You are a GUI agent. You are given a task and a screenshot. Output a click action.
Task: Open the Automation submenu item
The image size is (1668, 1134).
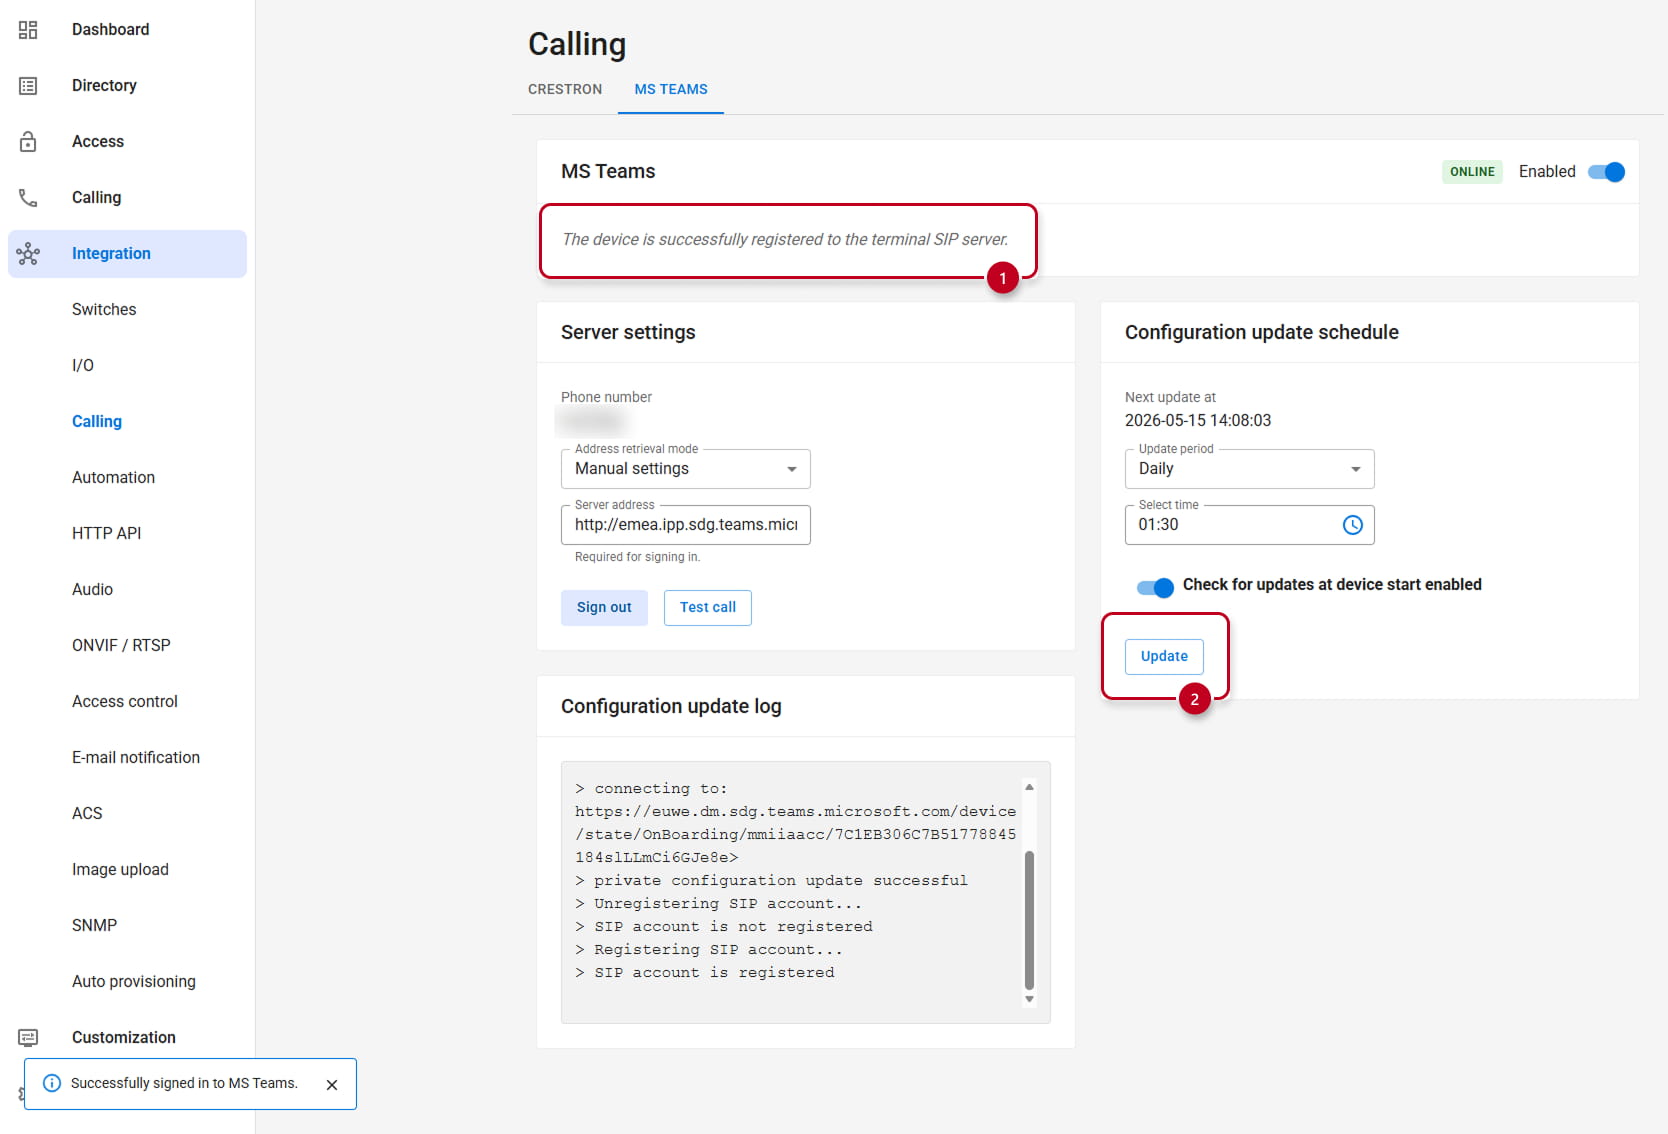click(x=128, y=478)
